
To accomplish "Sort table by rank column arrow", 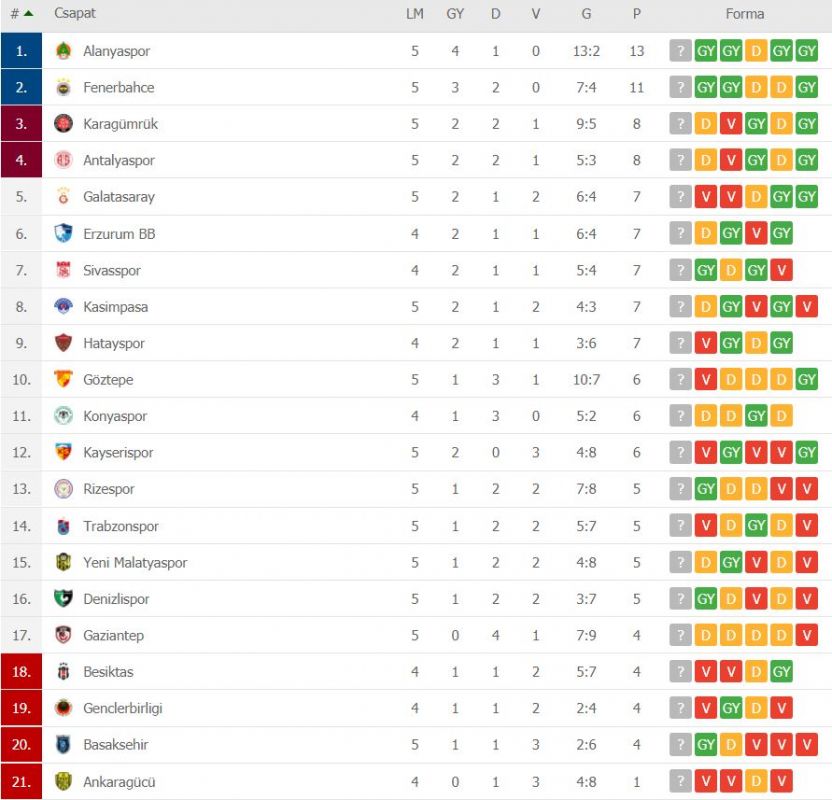I will pyautogui.click(x=29, y=14).
